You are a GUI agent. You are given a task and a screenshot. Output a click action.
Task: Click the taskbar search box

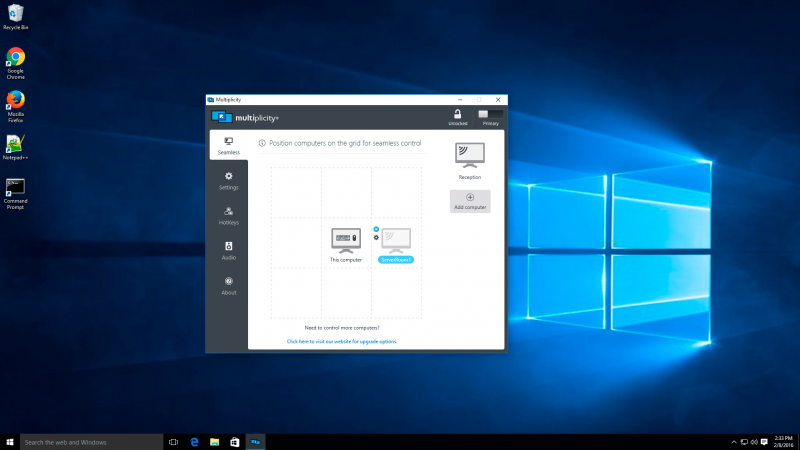point(90,441)
